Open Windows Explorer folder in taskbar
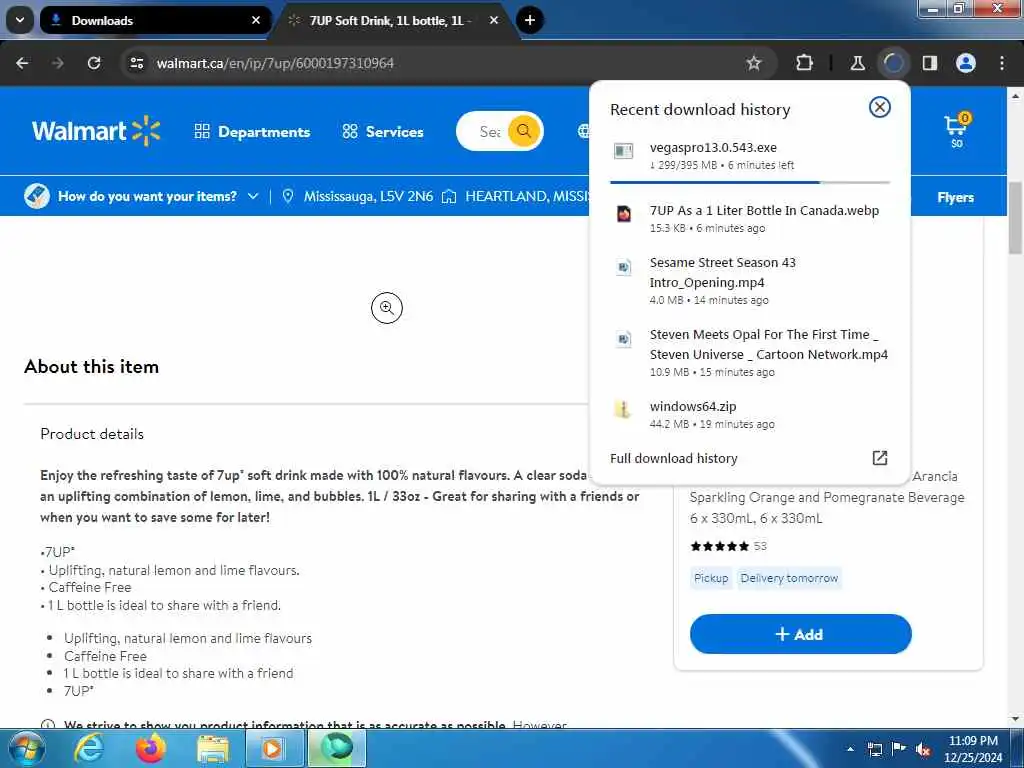Image resolution: width=1024 pixels, height=768 pixels. [213, 748]
